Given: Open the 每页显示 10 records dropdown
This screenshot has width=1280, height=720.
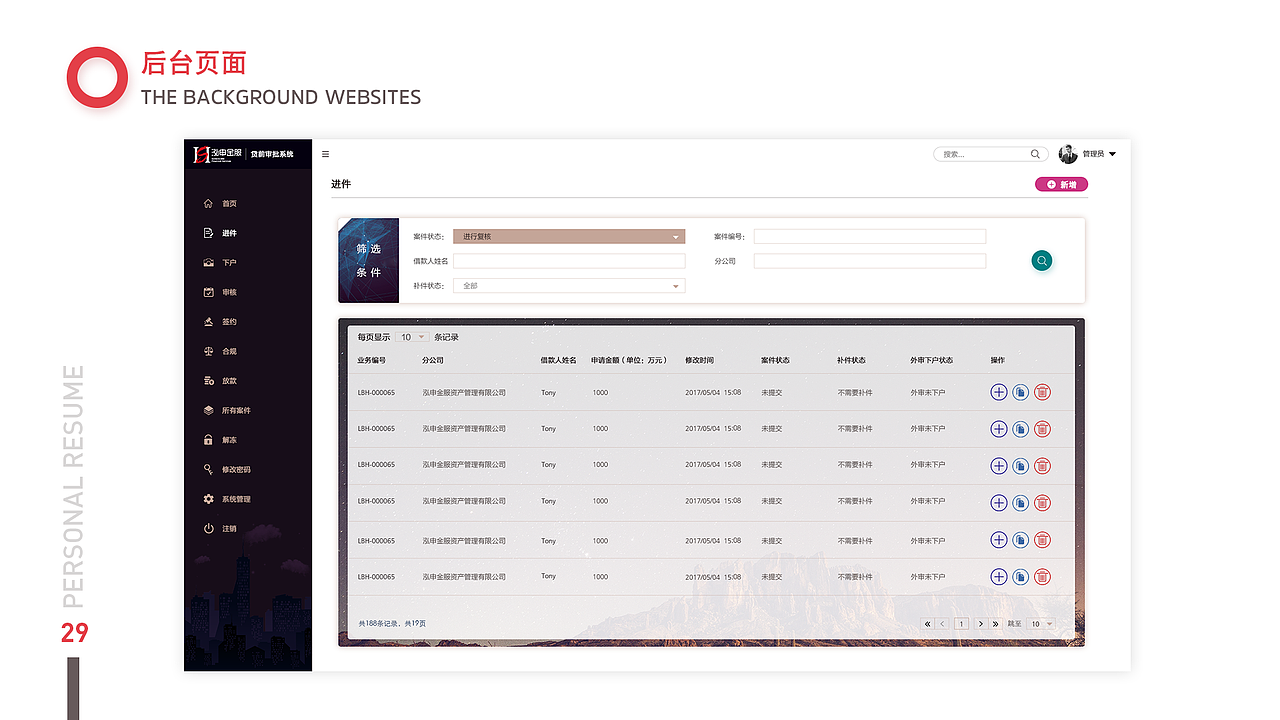Looking at the screenshot, I should click(x=412, y=337).
